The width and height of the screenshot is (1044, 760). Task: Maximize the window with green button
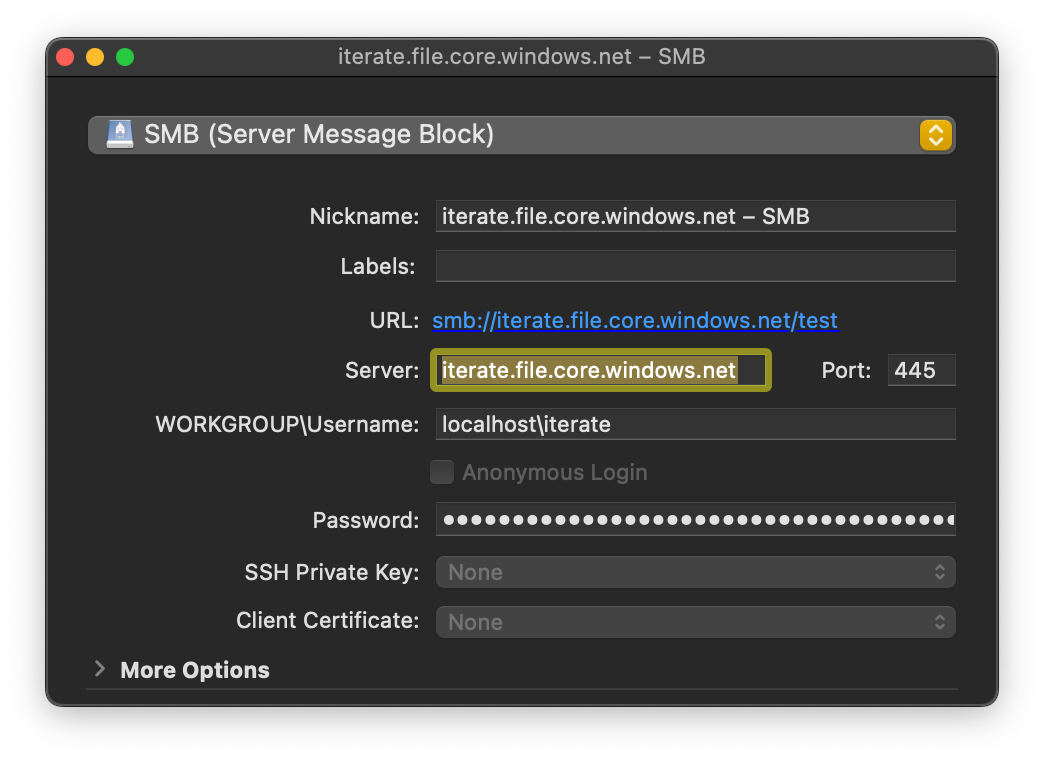125,57
